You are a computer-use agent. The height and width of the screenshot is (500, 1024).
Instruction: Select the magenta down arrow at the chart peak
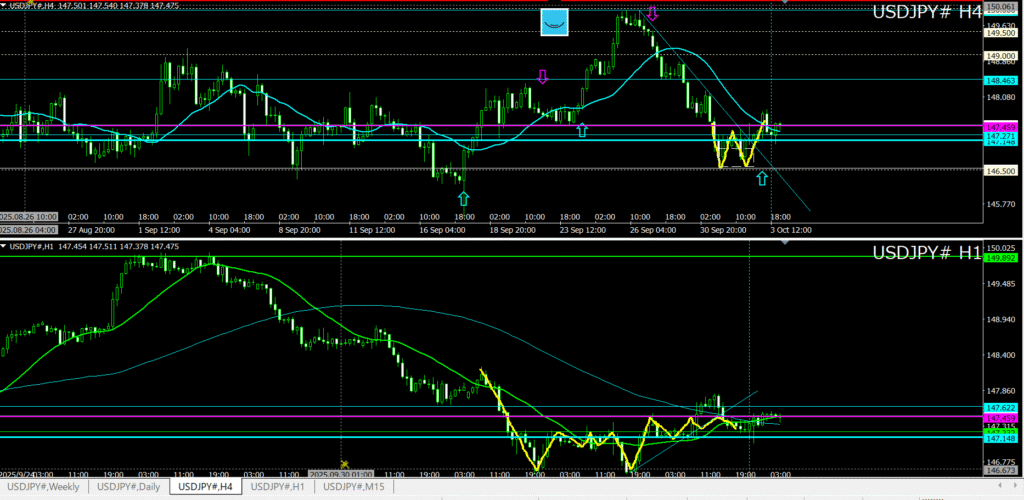[652, 14]
